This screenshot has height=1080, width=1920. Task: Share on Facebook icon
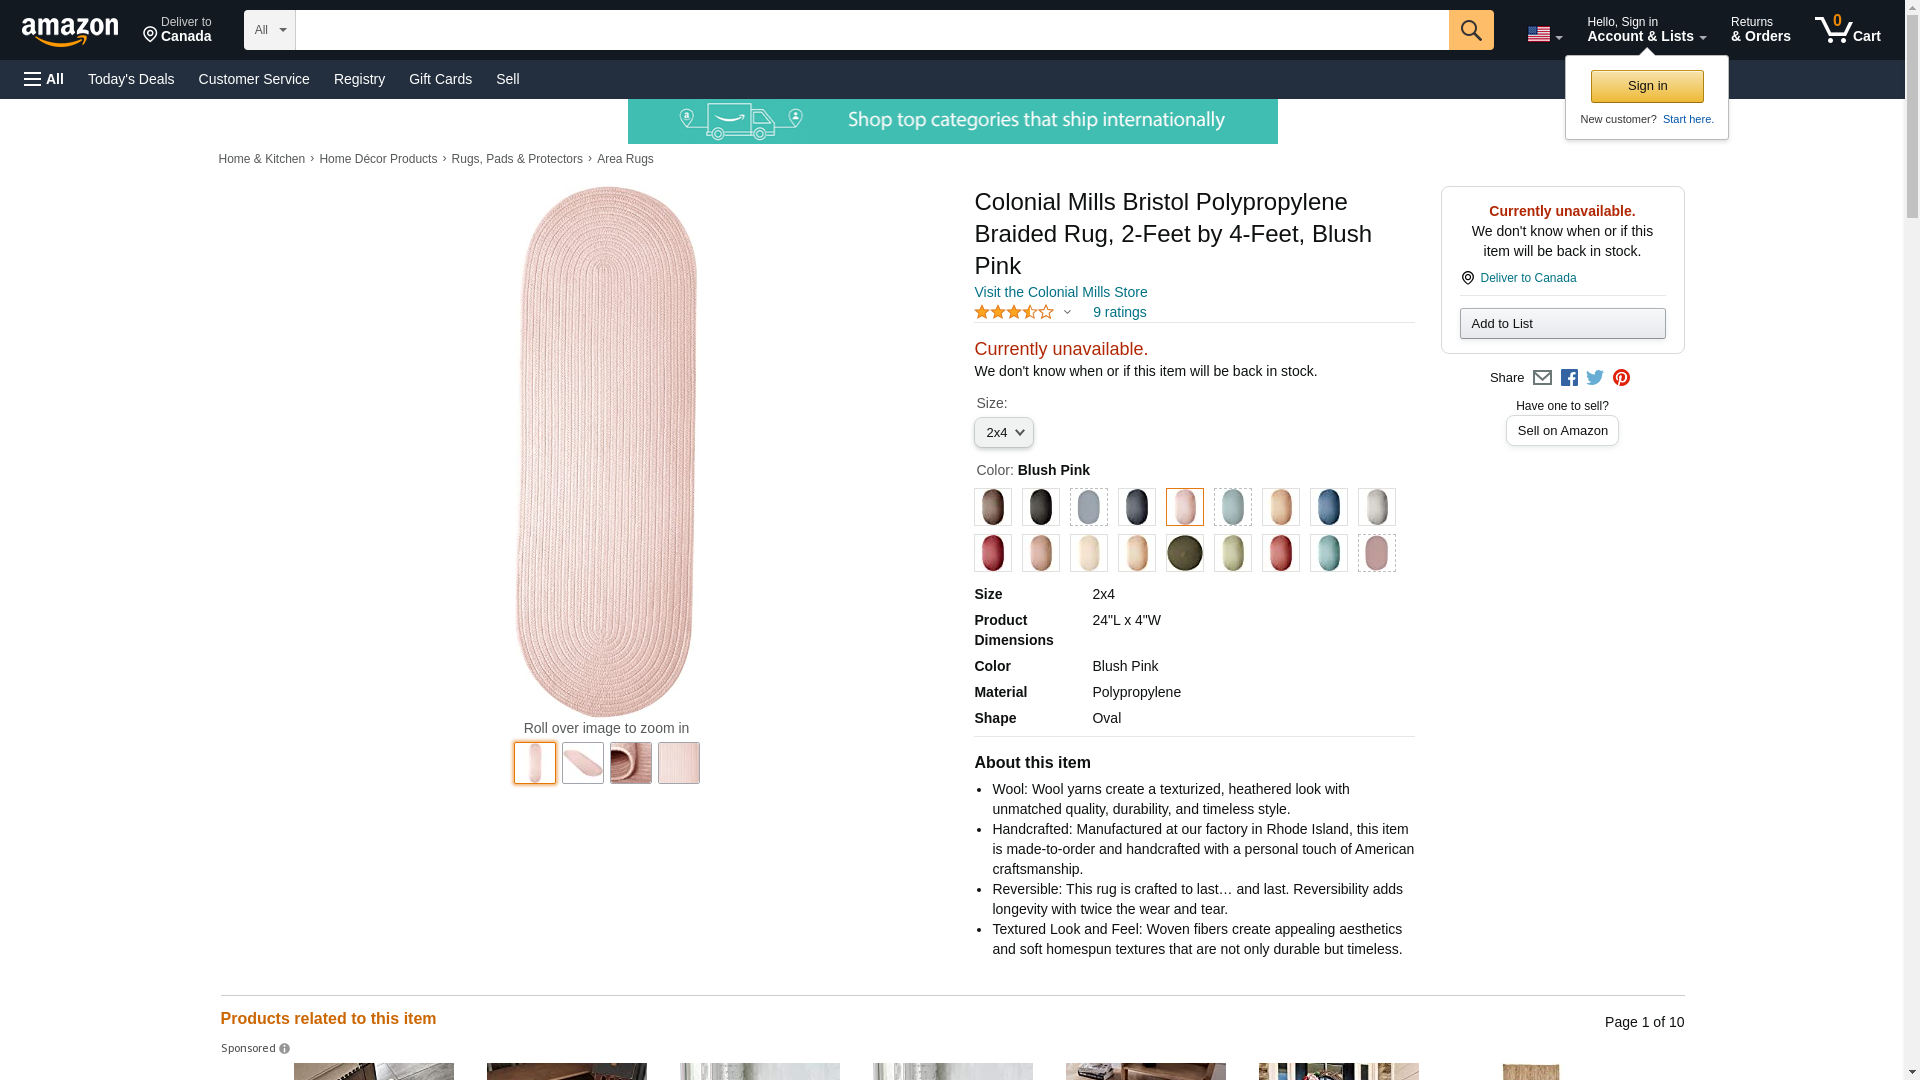tap(1569, 378)
